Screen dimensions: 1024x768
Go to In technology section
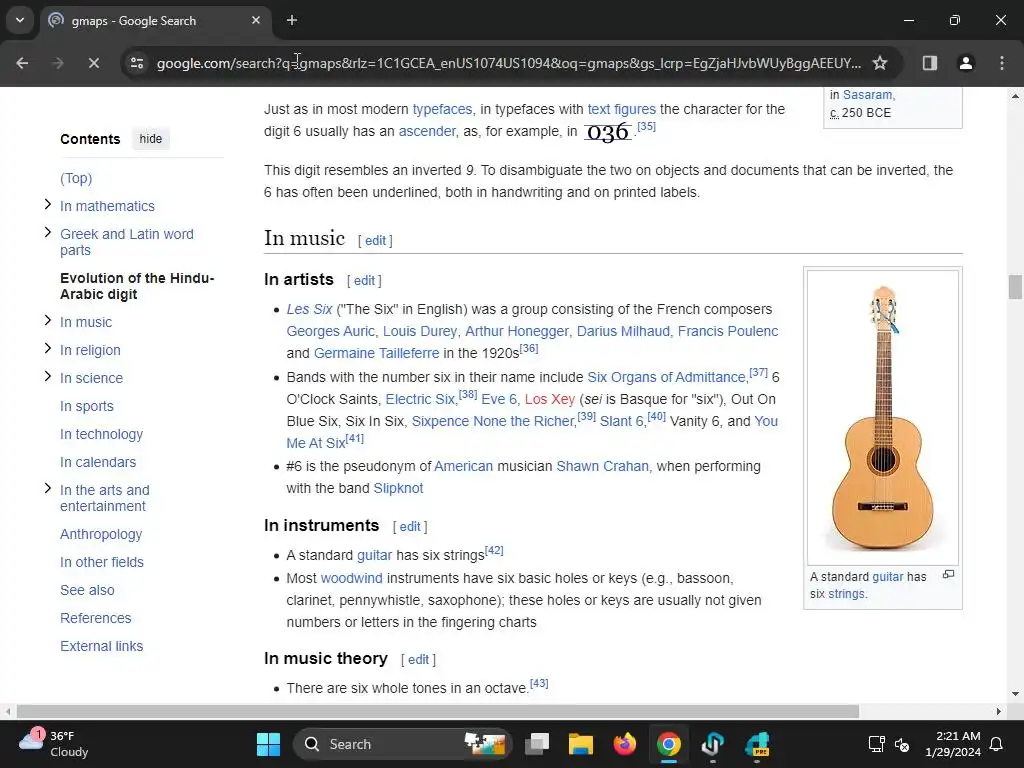point(101,434)
